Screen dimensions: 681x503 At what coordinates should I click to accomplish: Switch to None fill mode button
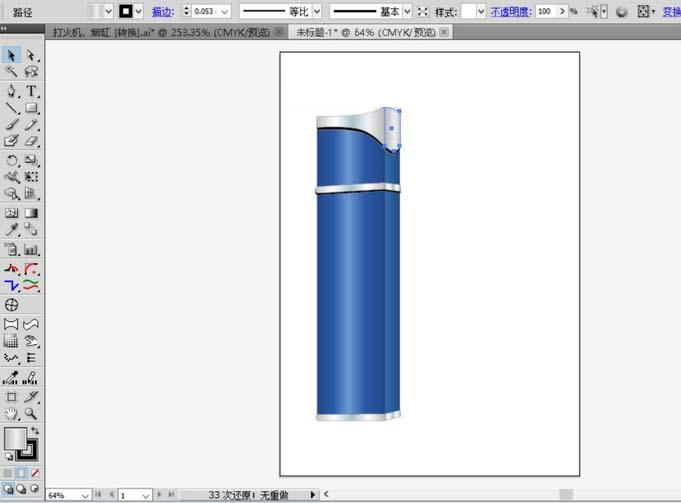tap(36, 472)
